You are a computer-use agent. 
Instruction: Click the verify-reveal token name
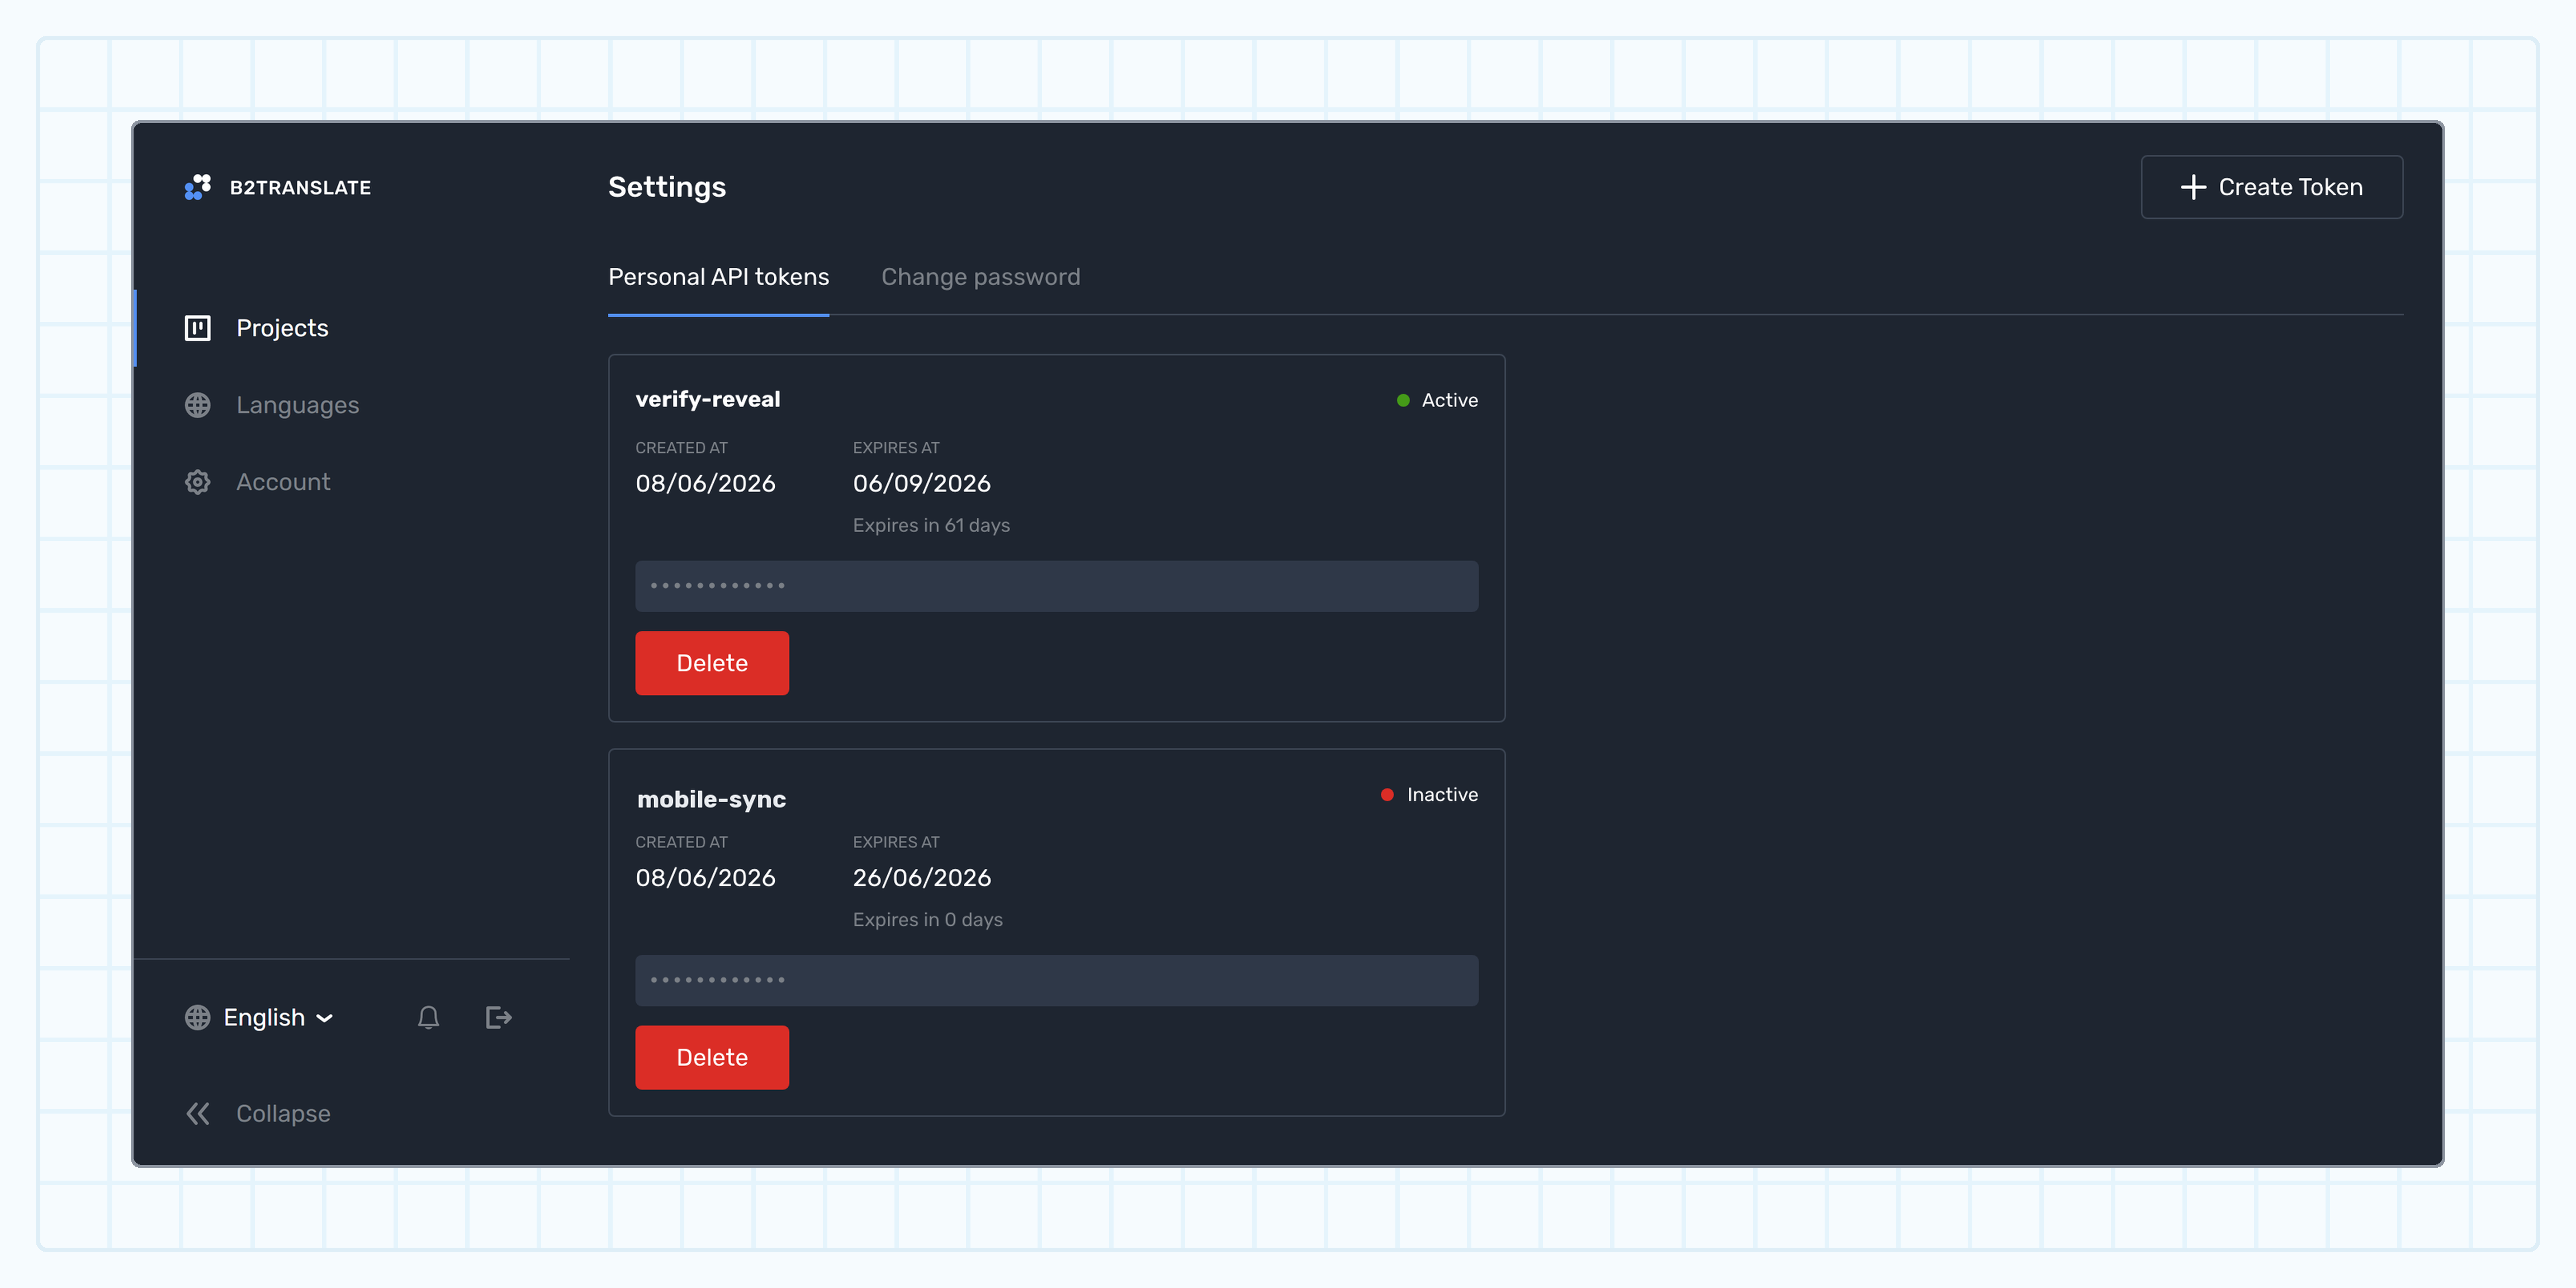[x=708, y=399]
